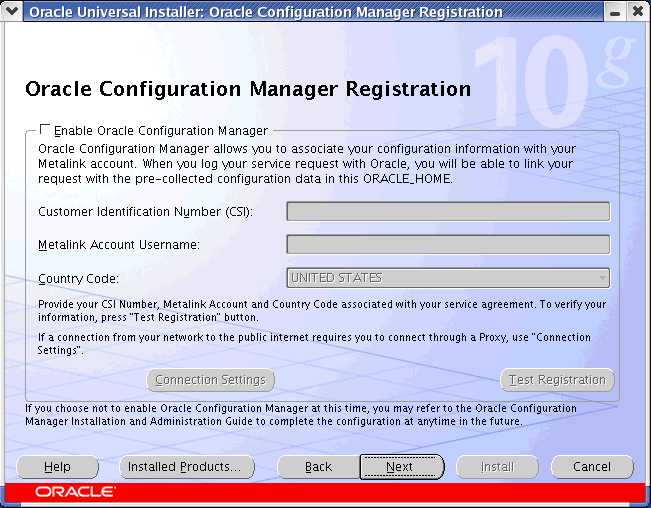Enable Oracle Configuration Manager checkbox
This screenshot has height=508, width=651.
45,130
